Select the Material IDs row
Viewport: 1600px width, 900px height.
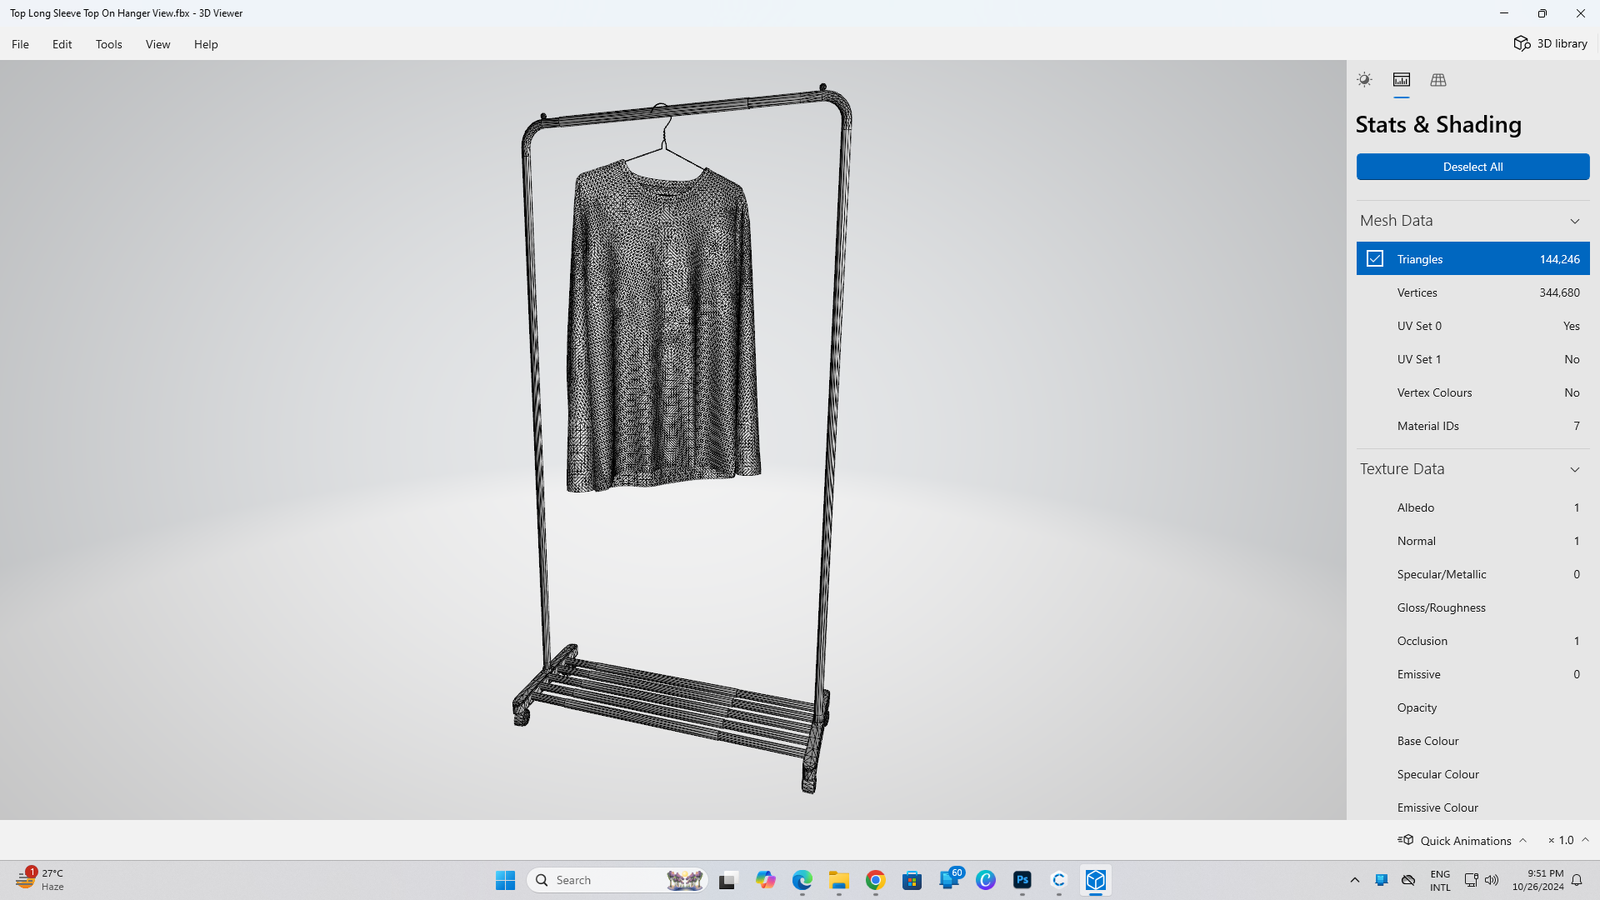tap(1473, 426)
